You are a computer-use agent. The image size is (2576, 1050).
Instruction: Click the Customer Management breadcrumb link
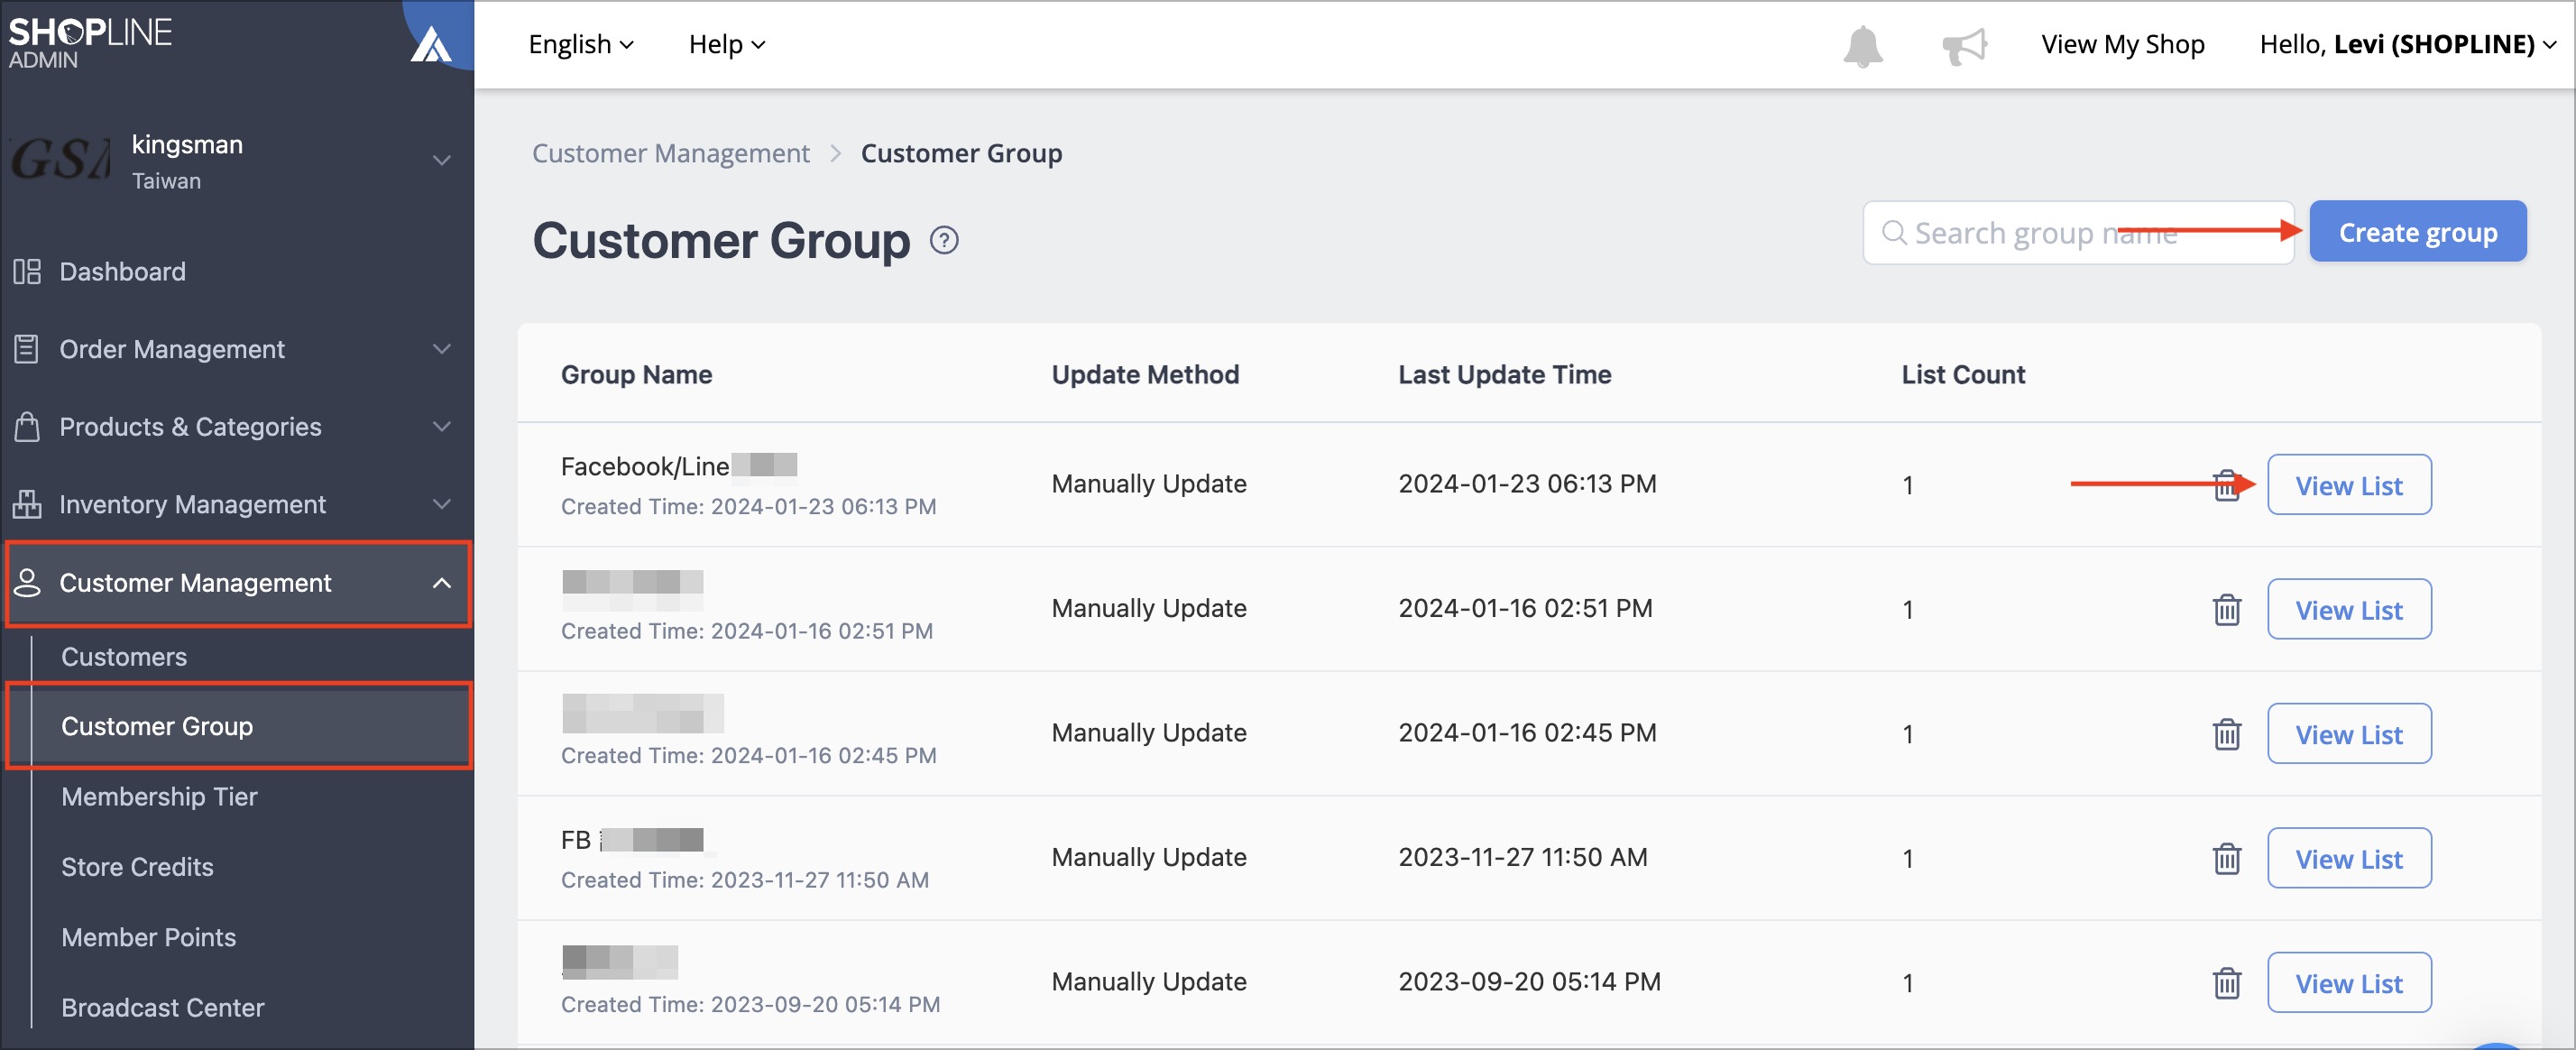coord(670,154)
